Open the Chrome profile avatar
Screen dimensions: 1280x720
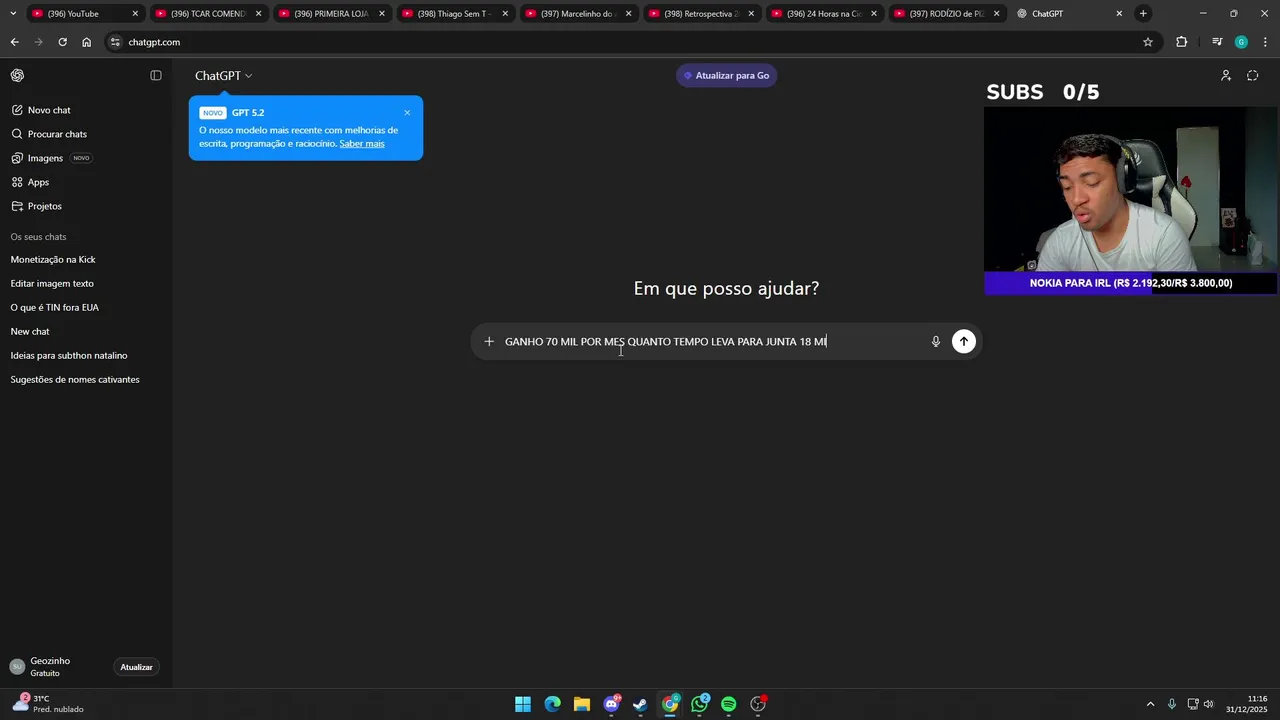1241,42
